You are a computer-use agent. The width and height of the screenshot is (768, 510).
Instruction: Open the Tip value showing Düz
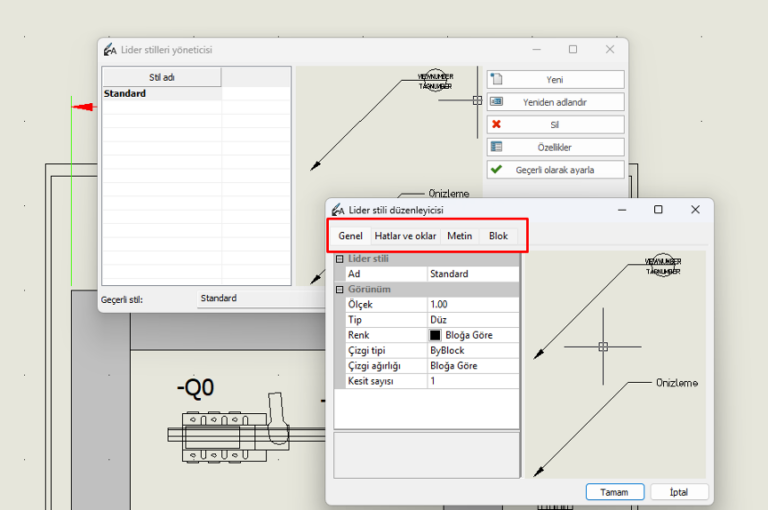pos(473,320)
